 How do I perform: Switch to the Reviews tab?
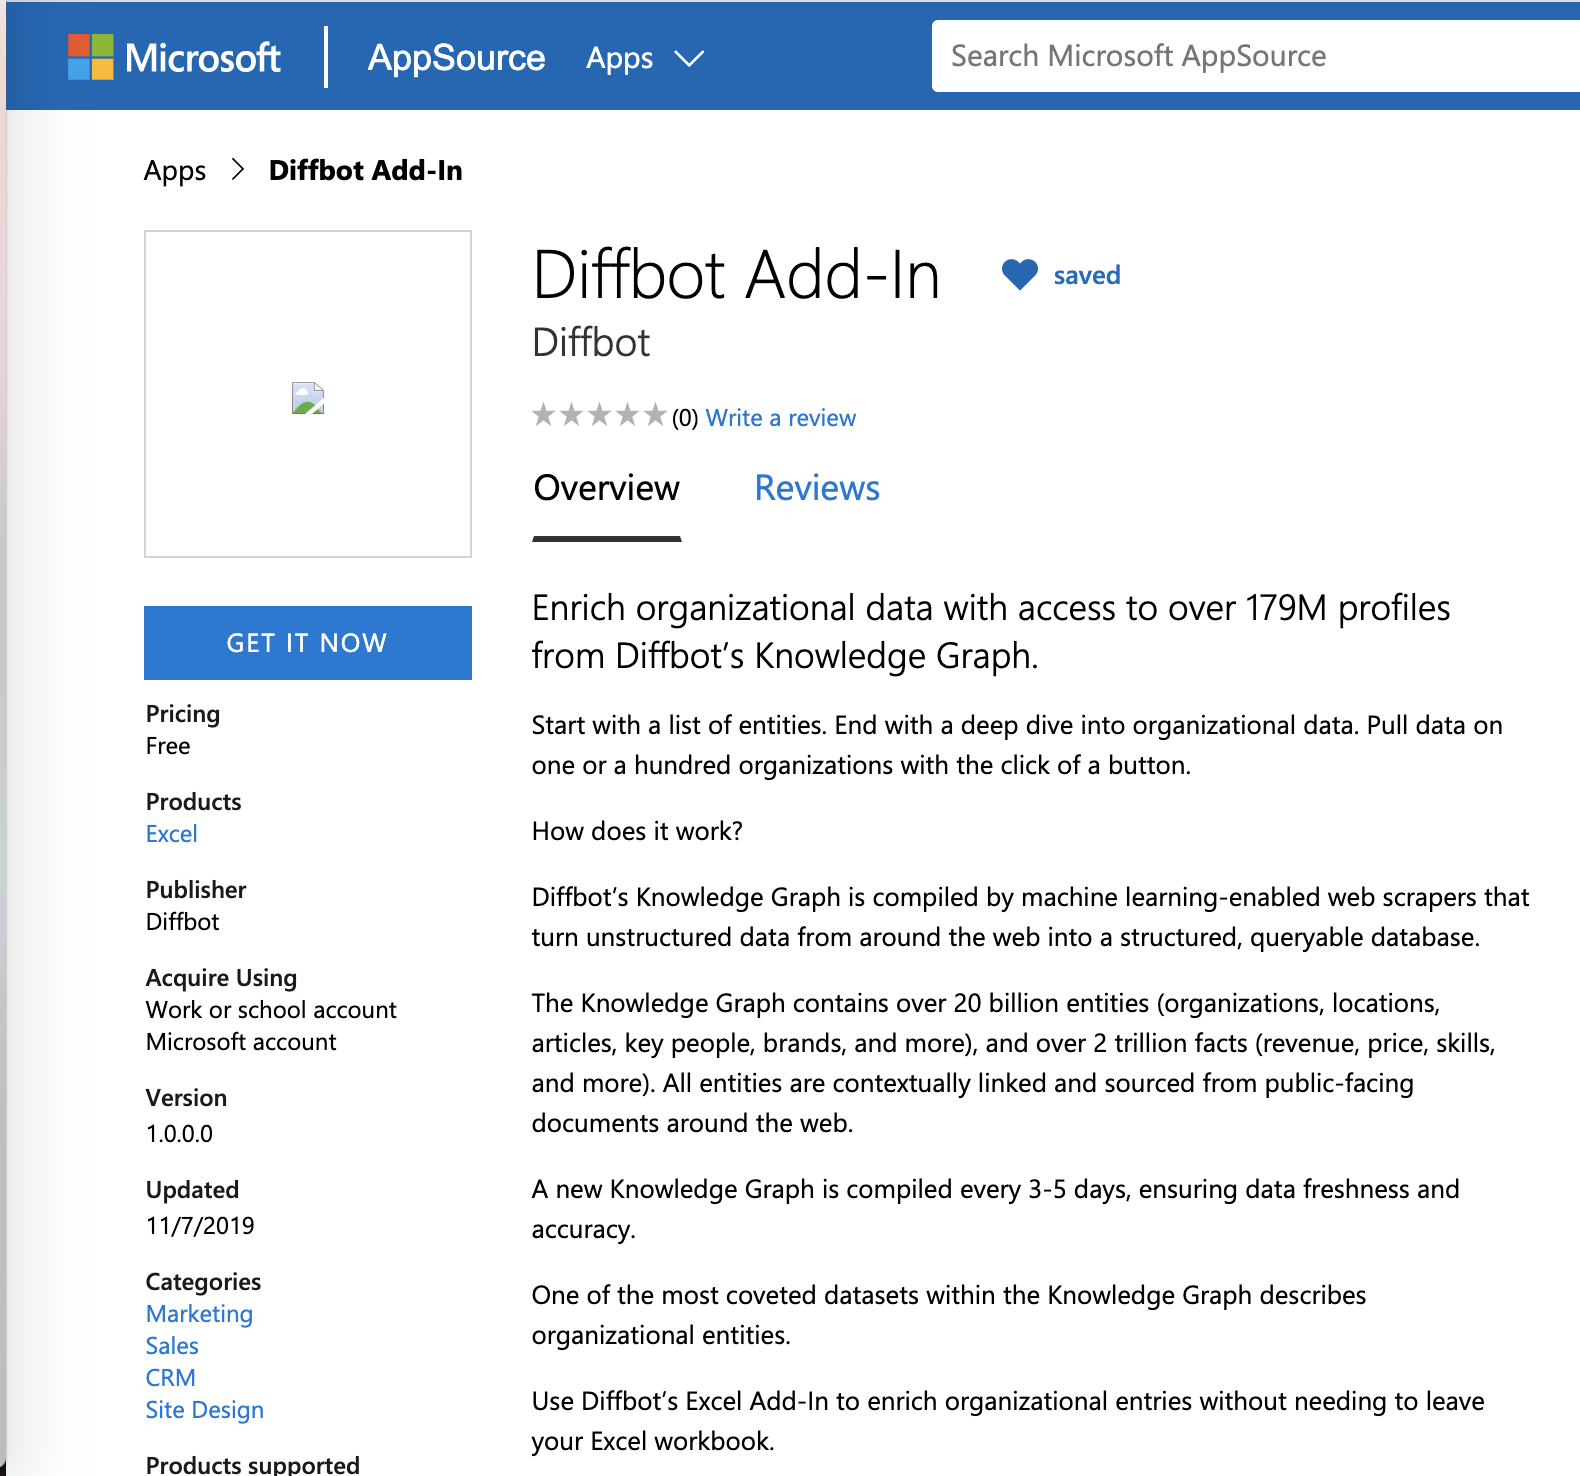tap(817, 488)
